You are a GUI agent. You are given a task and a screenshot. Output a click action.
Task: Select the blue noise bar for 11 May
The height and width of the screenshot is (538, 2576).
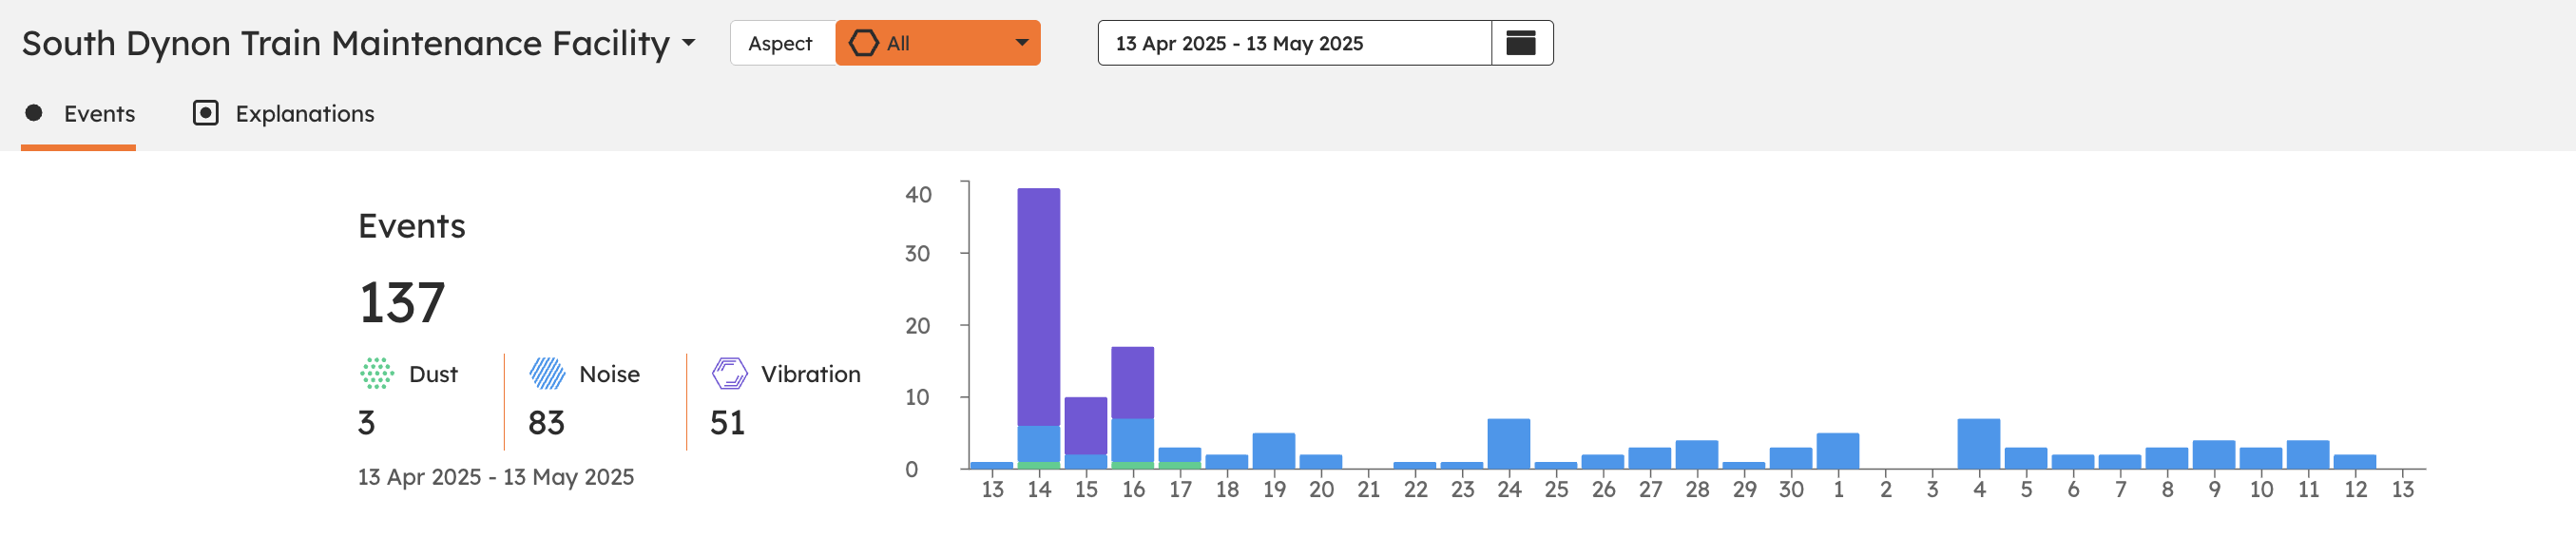[2307, 455]
